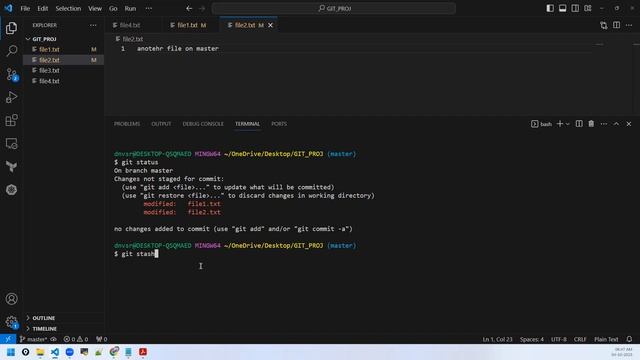The image size is (640, 360).
Task: Switch to the Problems panel tab
Action: click(x=127, y=124)
